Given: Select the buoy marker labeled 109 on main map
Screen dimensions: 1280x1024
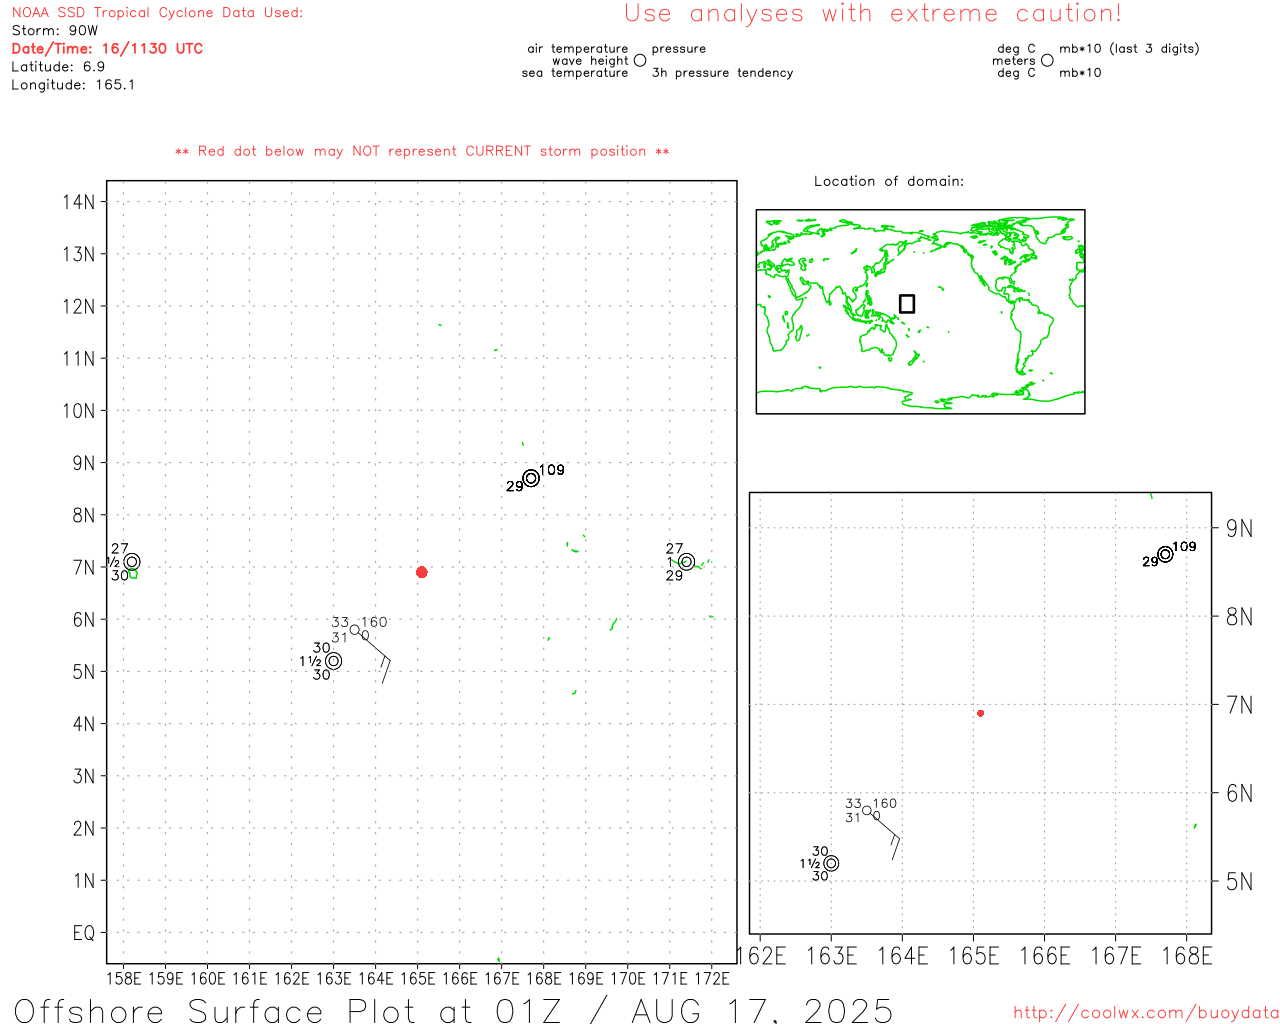Looking at the screenshot, I should (x=531, y=478).
